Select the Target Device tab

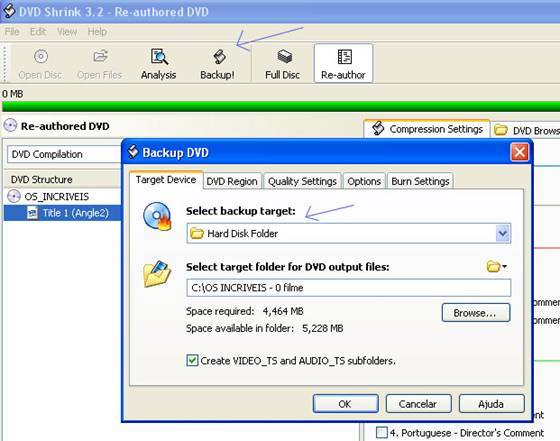click(x=166, y=180)
